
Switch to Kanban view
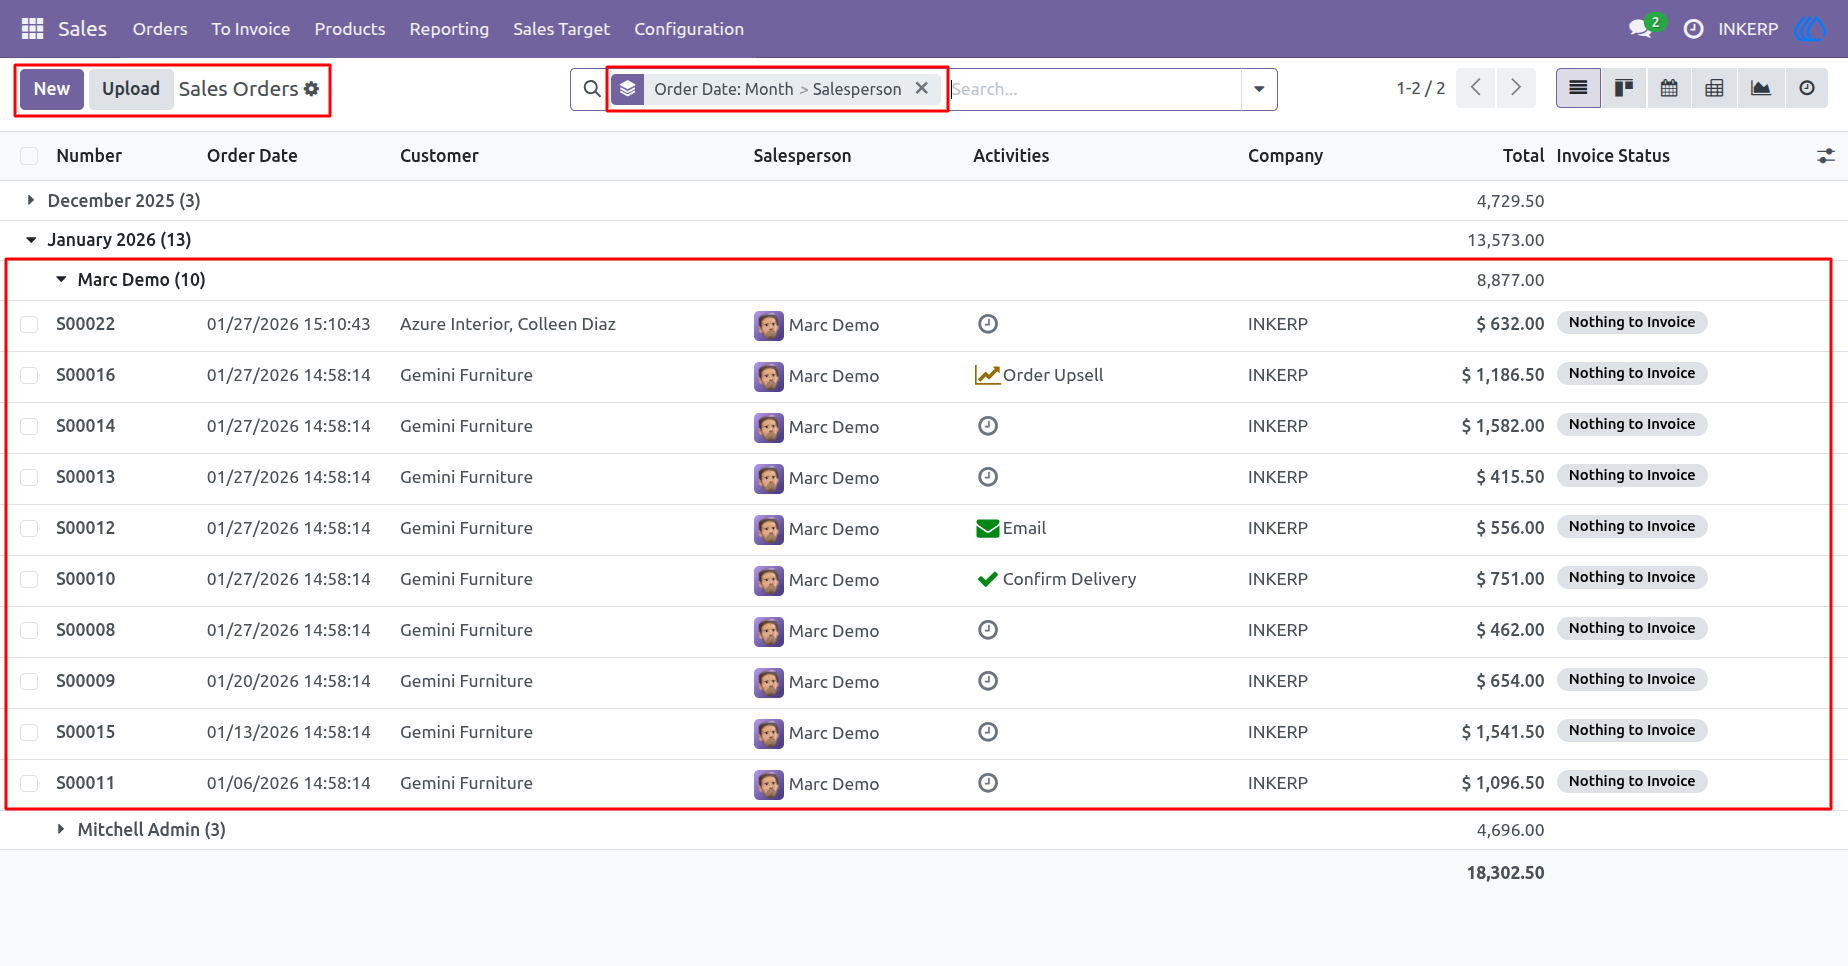coord(1624,88)
